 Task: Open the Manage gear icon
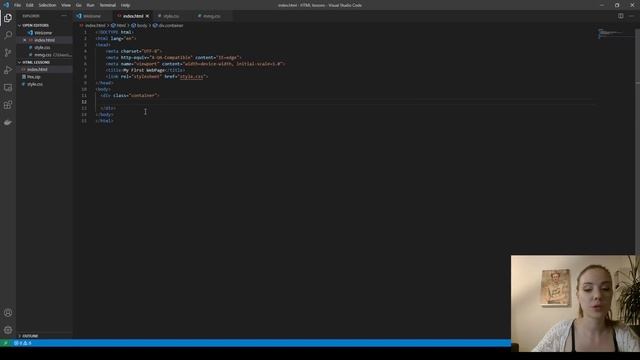pyautogui.click(x=8, y=330)
